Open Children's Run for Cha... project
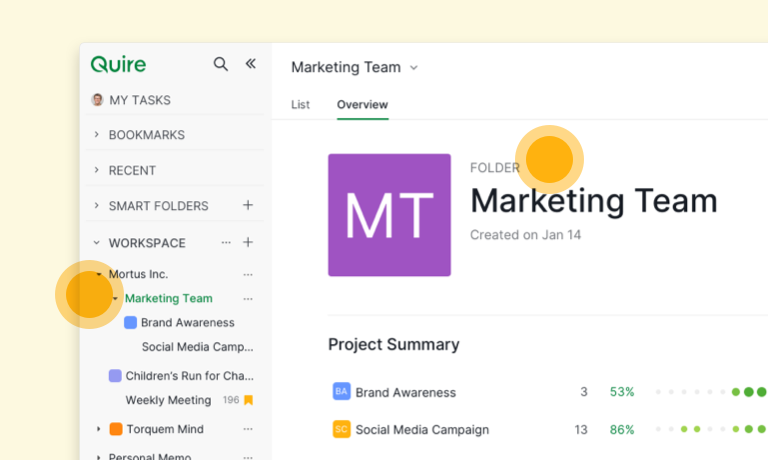Screen dimensions: 768x460 (x=190, y=376)
